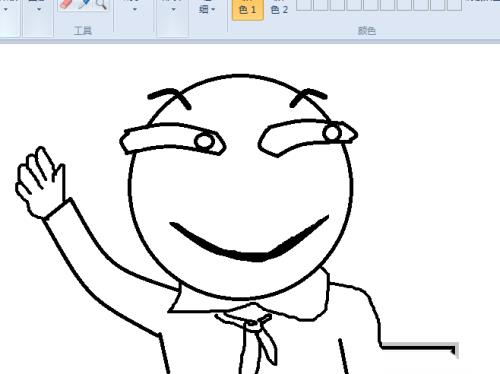
Task: Open the dropdown arrow at the ribbon's left edge
Action: pyautogui.click(x=6, y=9)
